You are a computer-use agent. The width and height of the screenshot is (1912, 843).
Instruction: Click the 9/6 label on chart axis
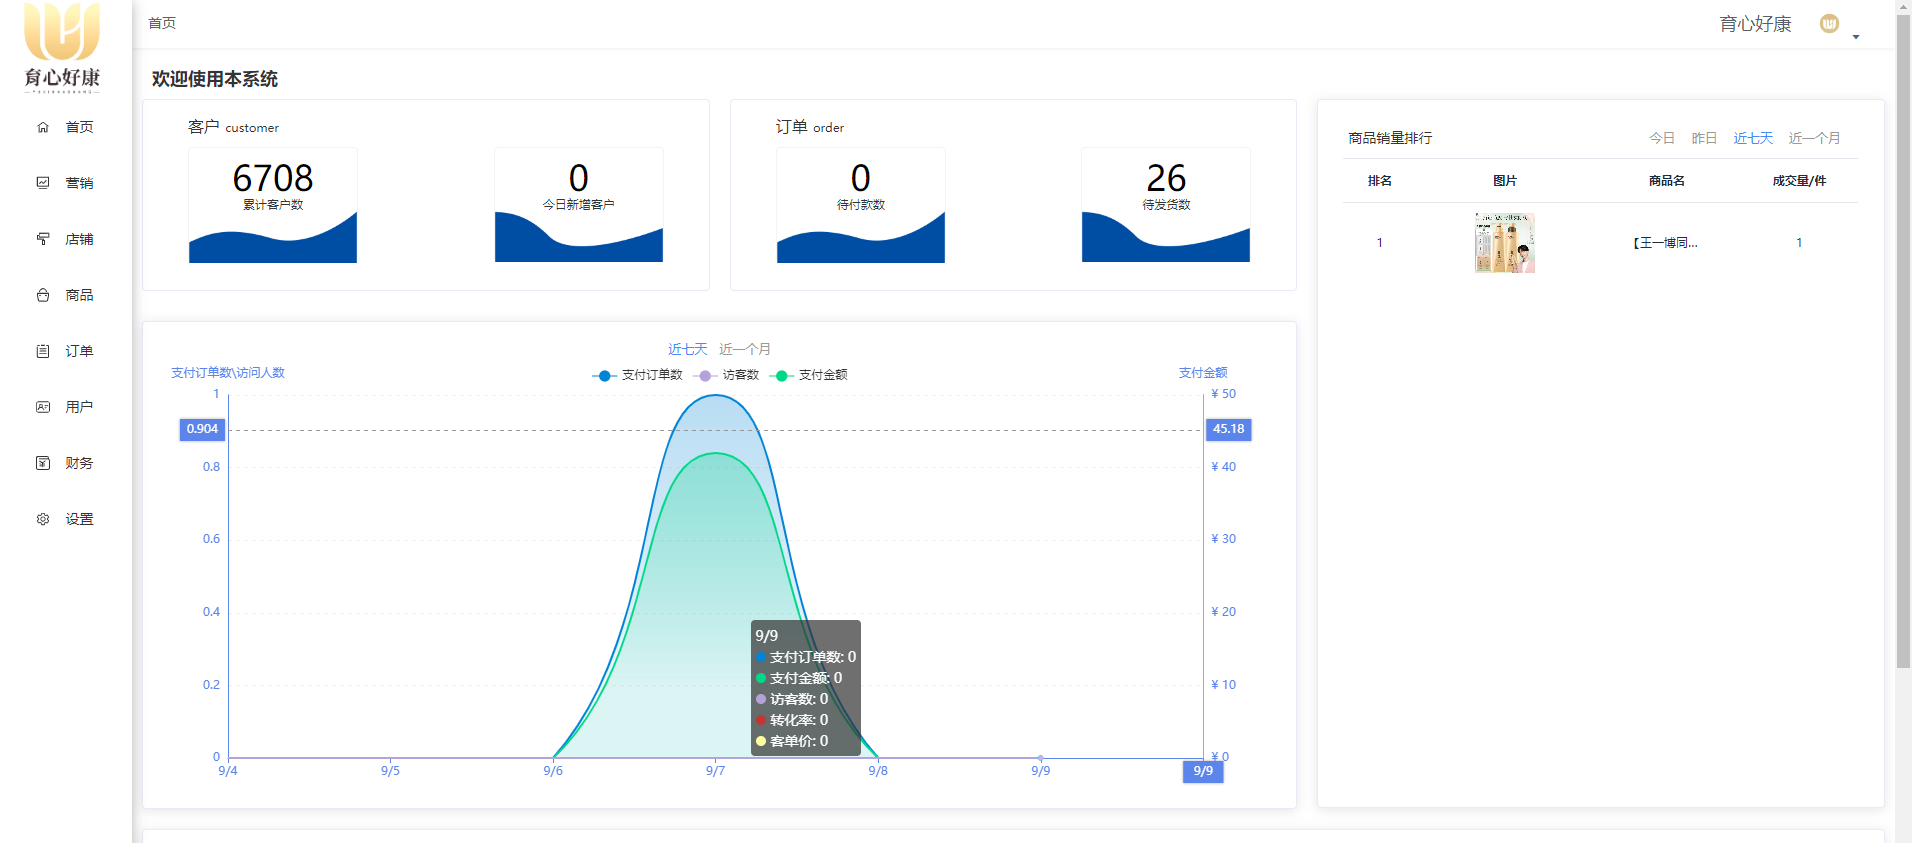click(x=553, y=771)
